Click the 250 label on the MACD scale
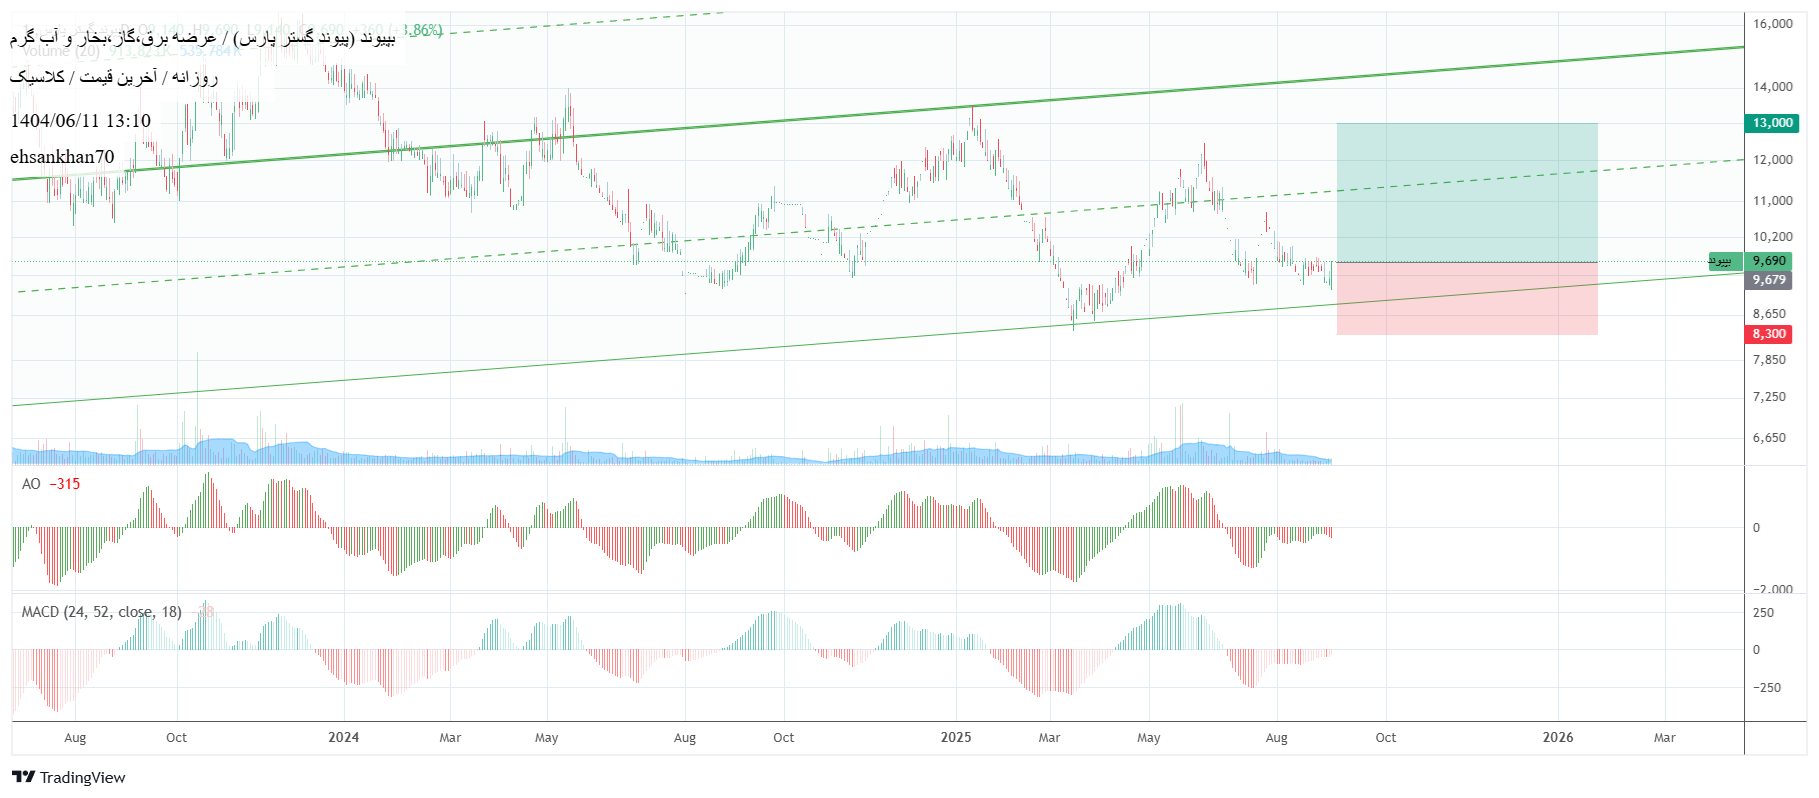 pos(1764,613)
